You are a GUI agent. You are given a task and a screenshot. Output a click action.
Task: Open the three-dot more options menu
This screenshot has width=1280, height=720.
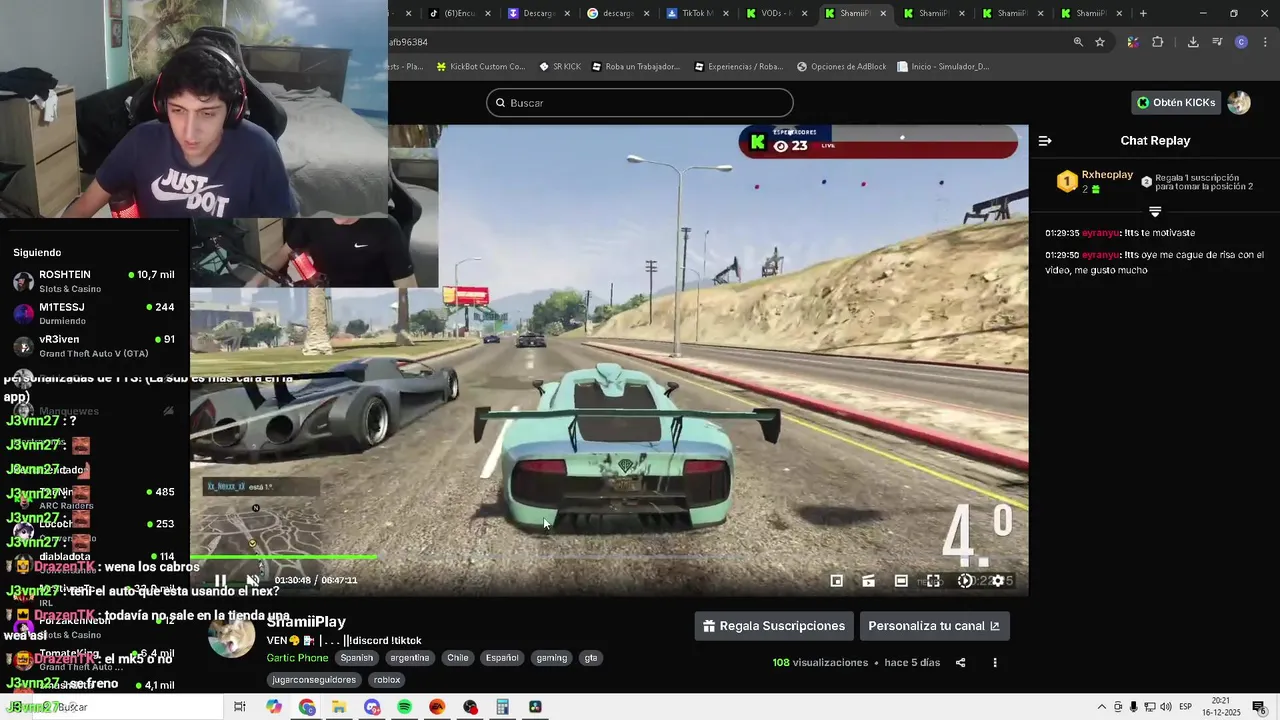(995, 662)
